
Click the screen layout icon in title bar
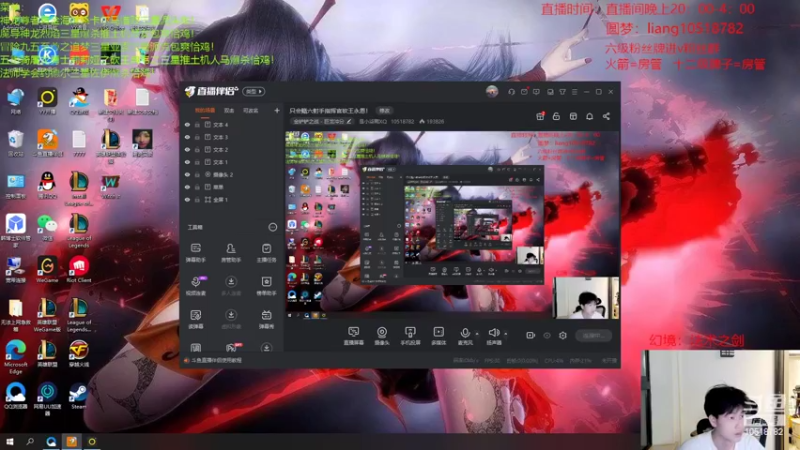coord(550,92)
